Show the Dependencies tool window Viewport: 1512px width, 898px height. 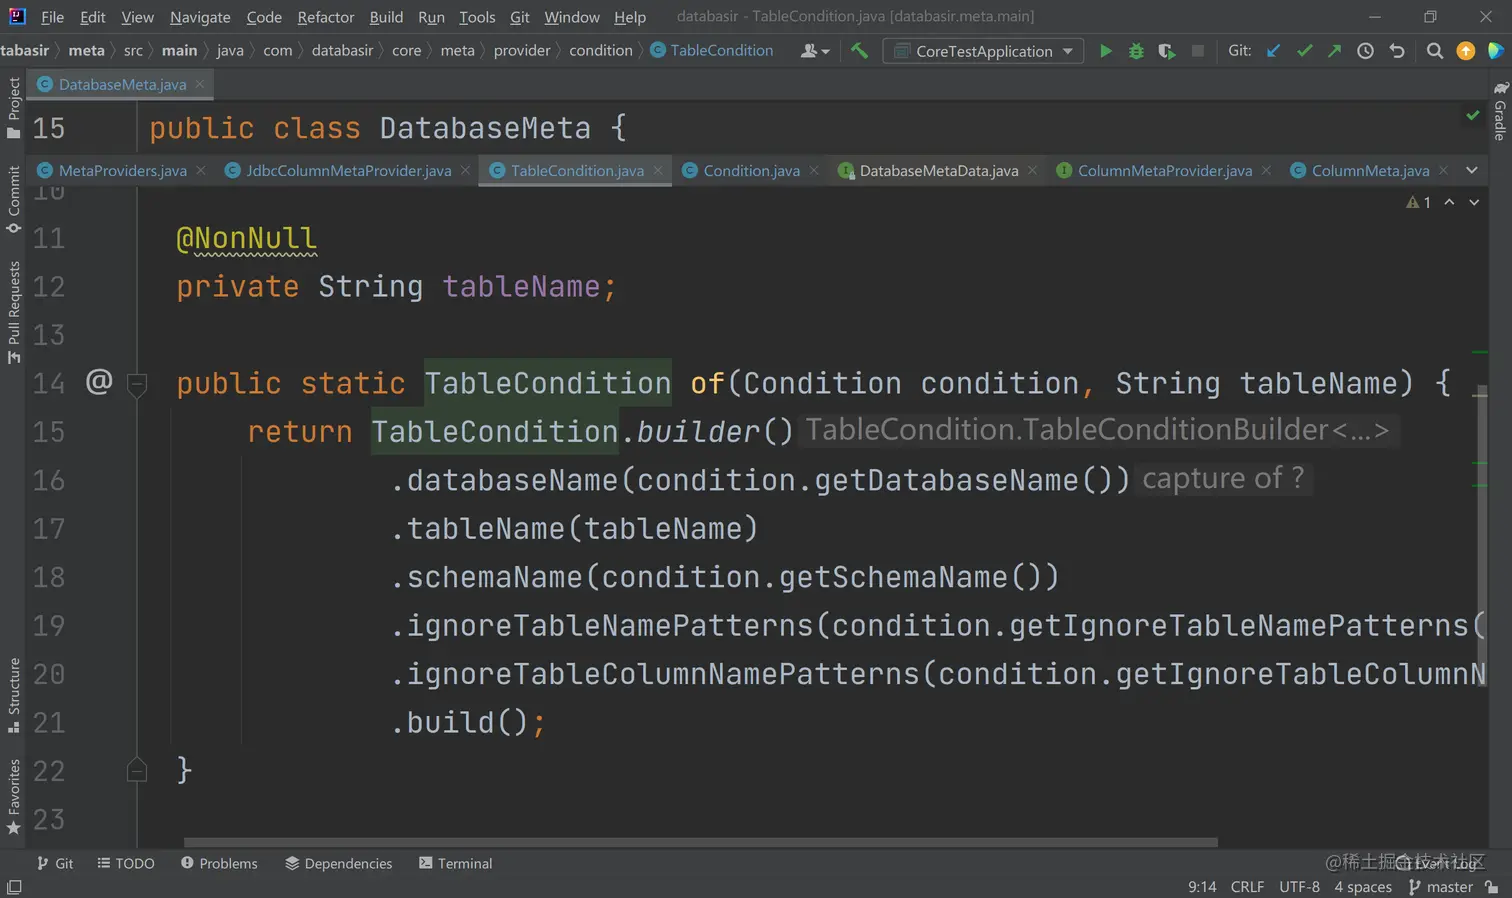pos(338,863)
